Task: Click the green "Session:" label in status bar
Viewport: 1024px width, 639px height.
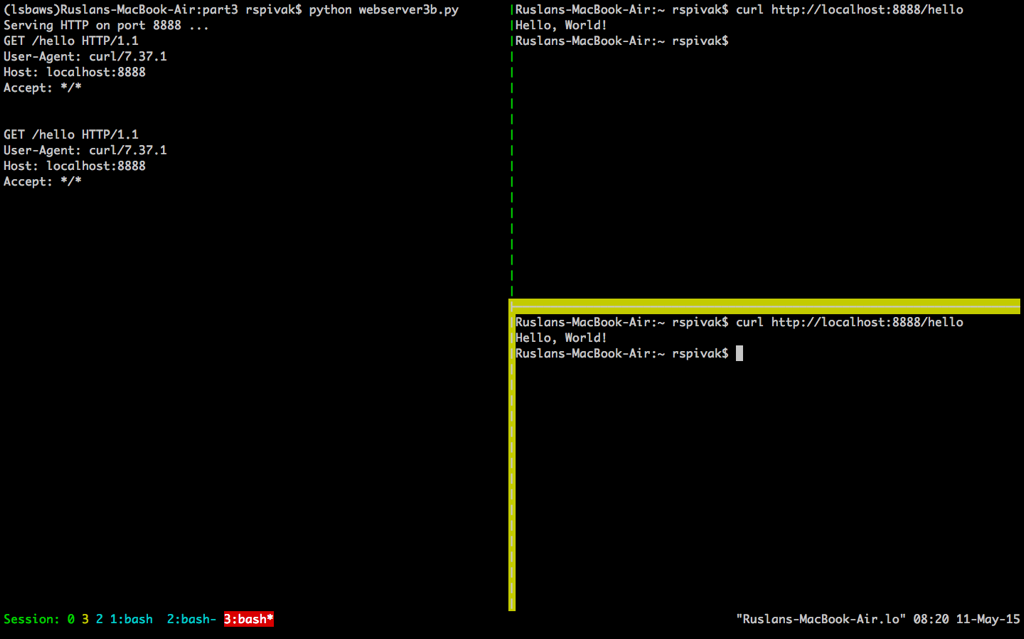Action: (31, 620)
